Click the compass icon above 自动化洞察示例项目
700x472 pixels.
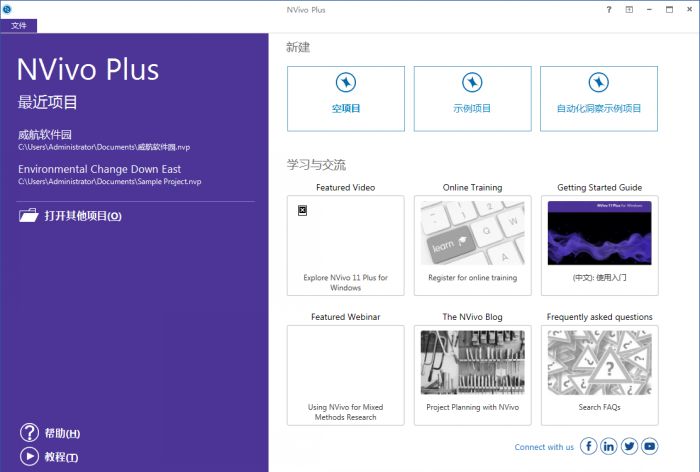click(599, 82)
